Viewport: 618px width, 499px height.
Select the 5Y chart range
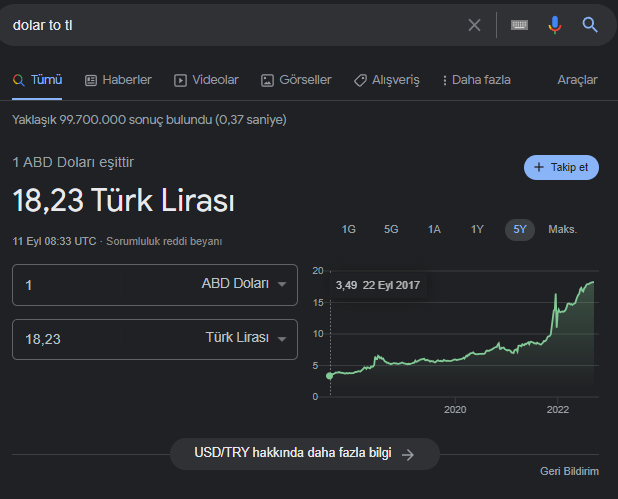(x=520, y=229)
